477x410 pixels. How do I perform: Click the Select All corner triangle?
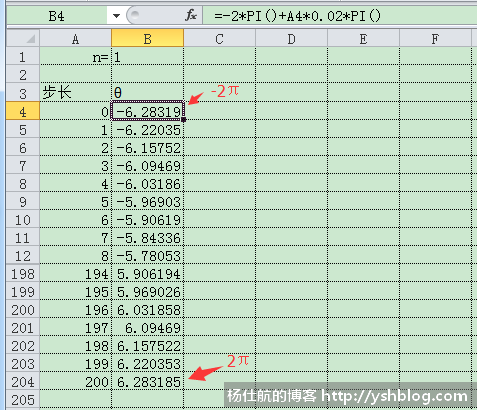(23, 39)
